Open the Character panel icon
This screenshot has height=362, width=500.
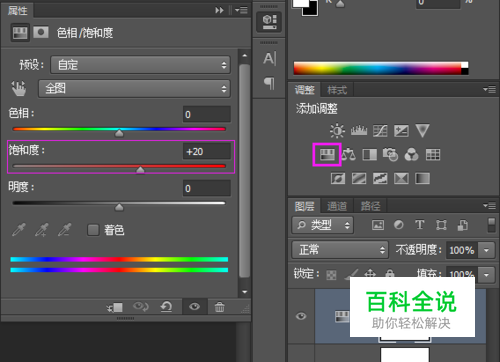pos(269,59)
